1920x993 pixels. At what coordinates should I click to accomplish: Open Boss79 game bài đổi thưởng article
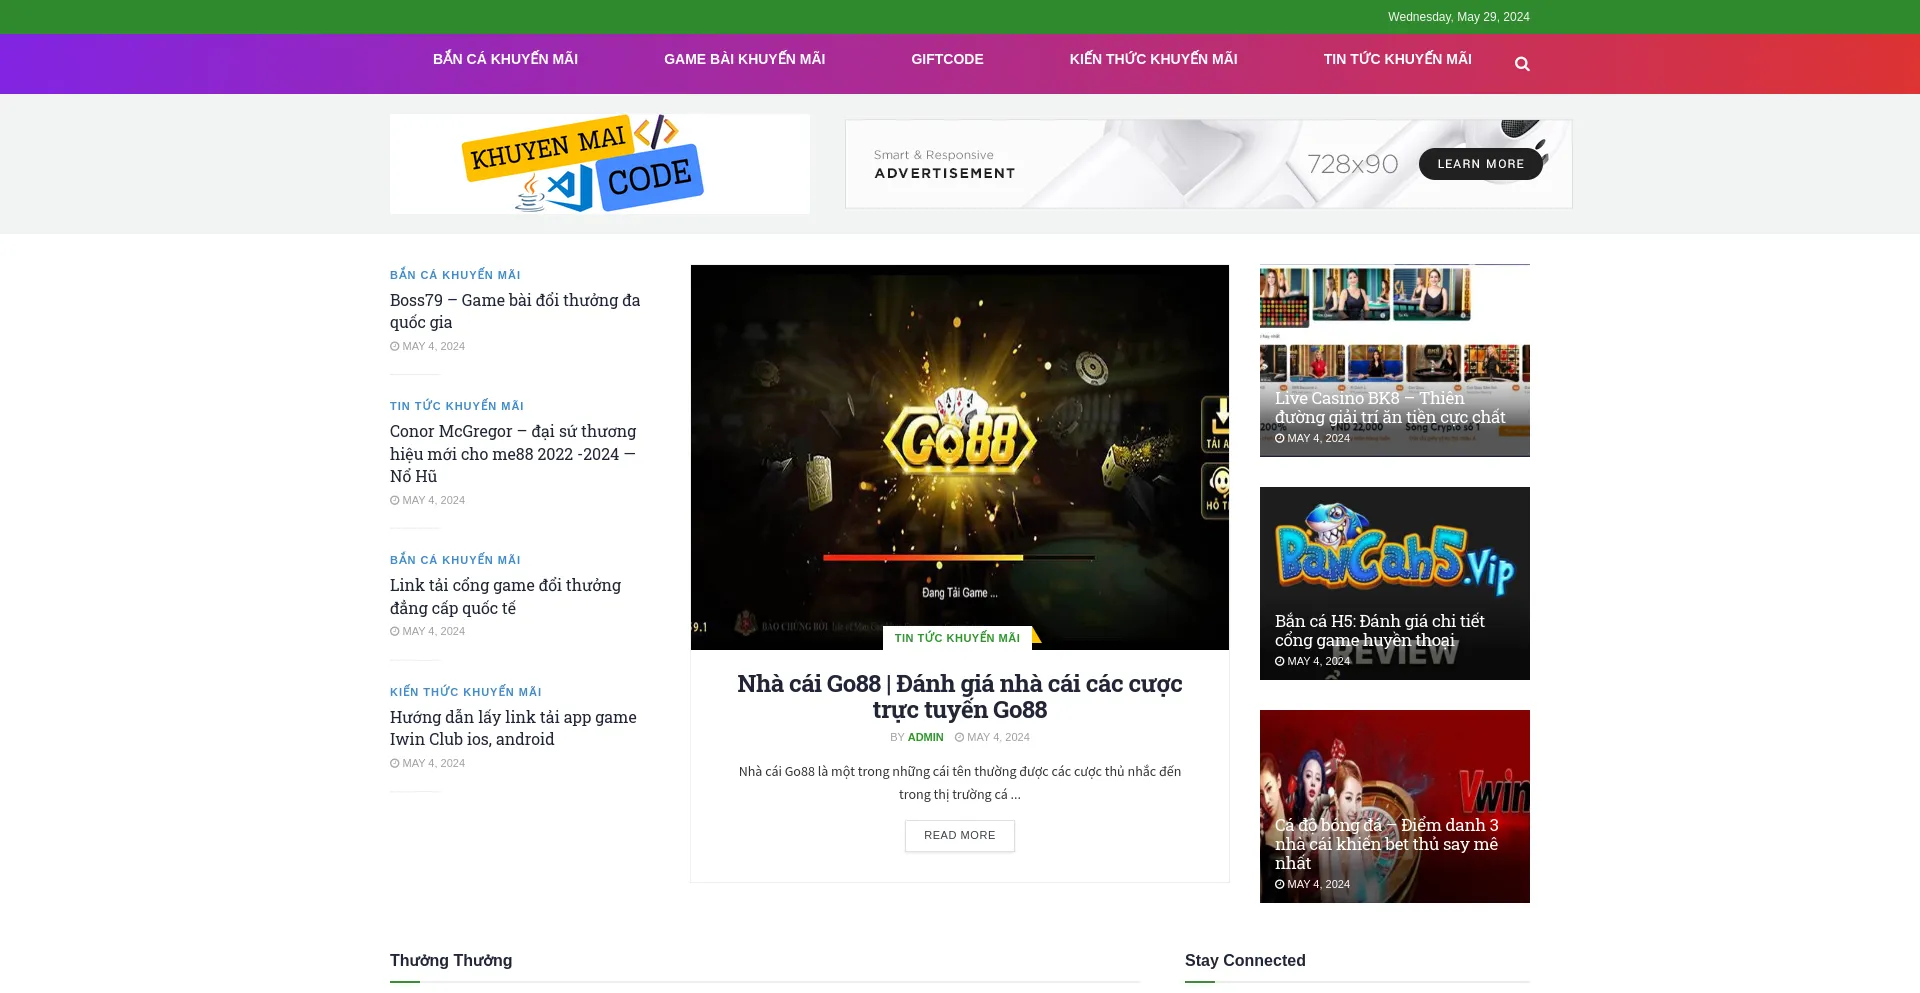click(515, 311)
